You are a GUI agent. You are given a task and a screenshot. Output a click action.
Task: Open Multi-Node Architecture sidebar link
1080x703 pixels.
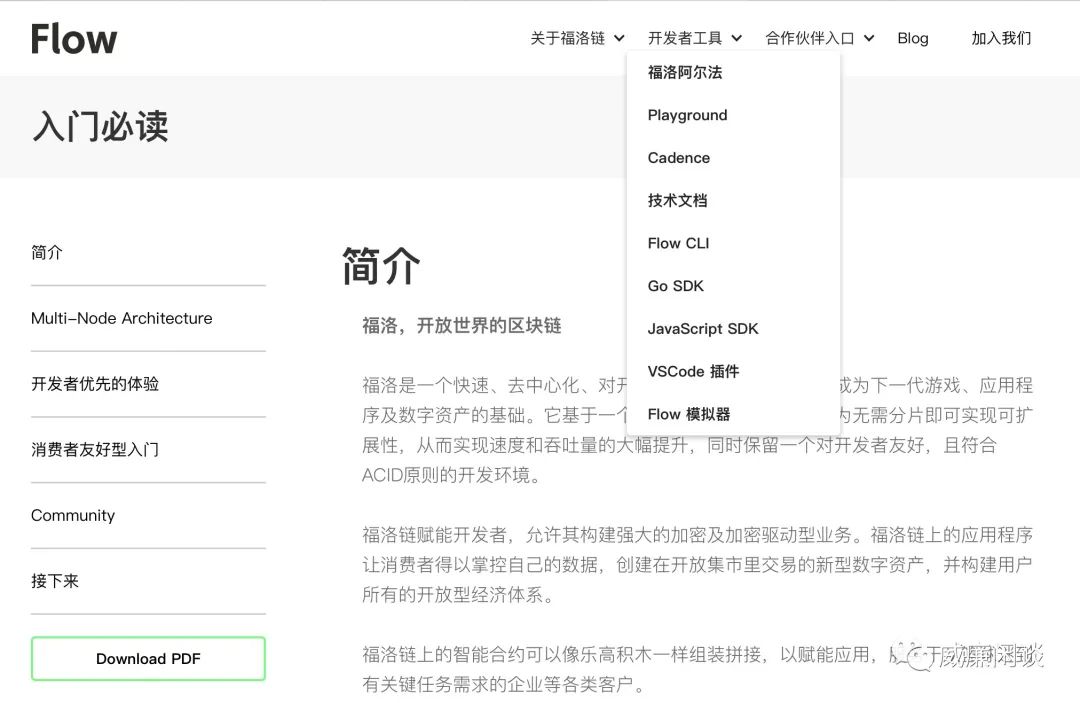(x=122, y=318)
